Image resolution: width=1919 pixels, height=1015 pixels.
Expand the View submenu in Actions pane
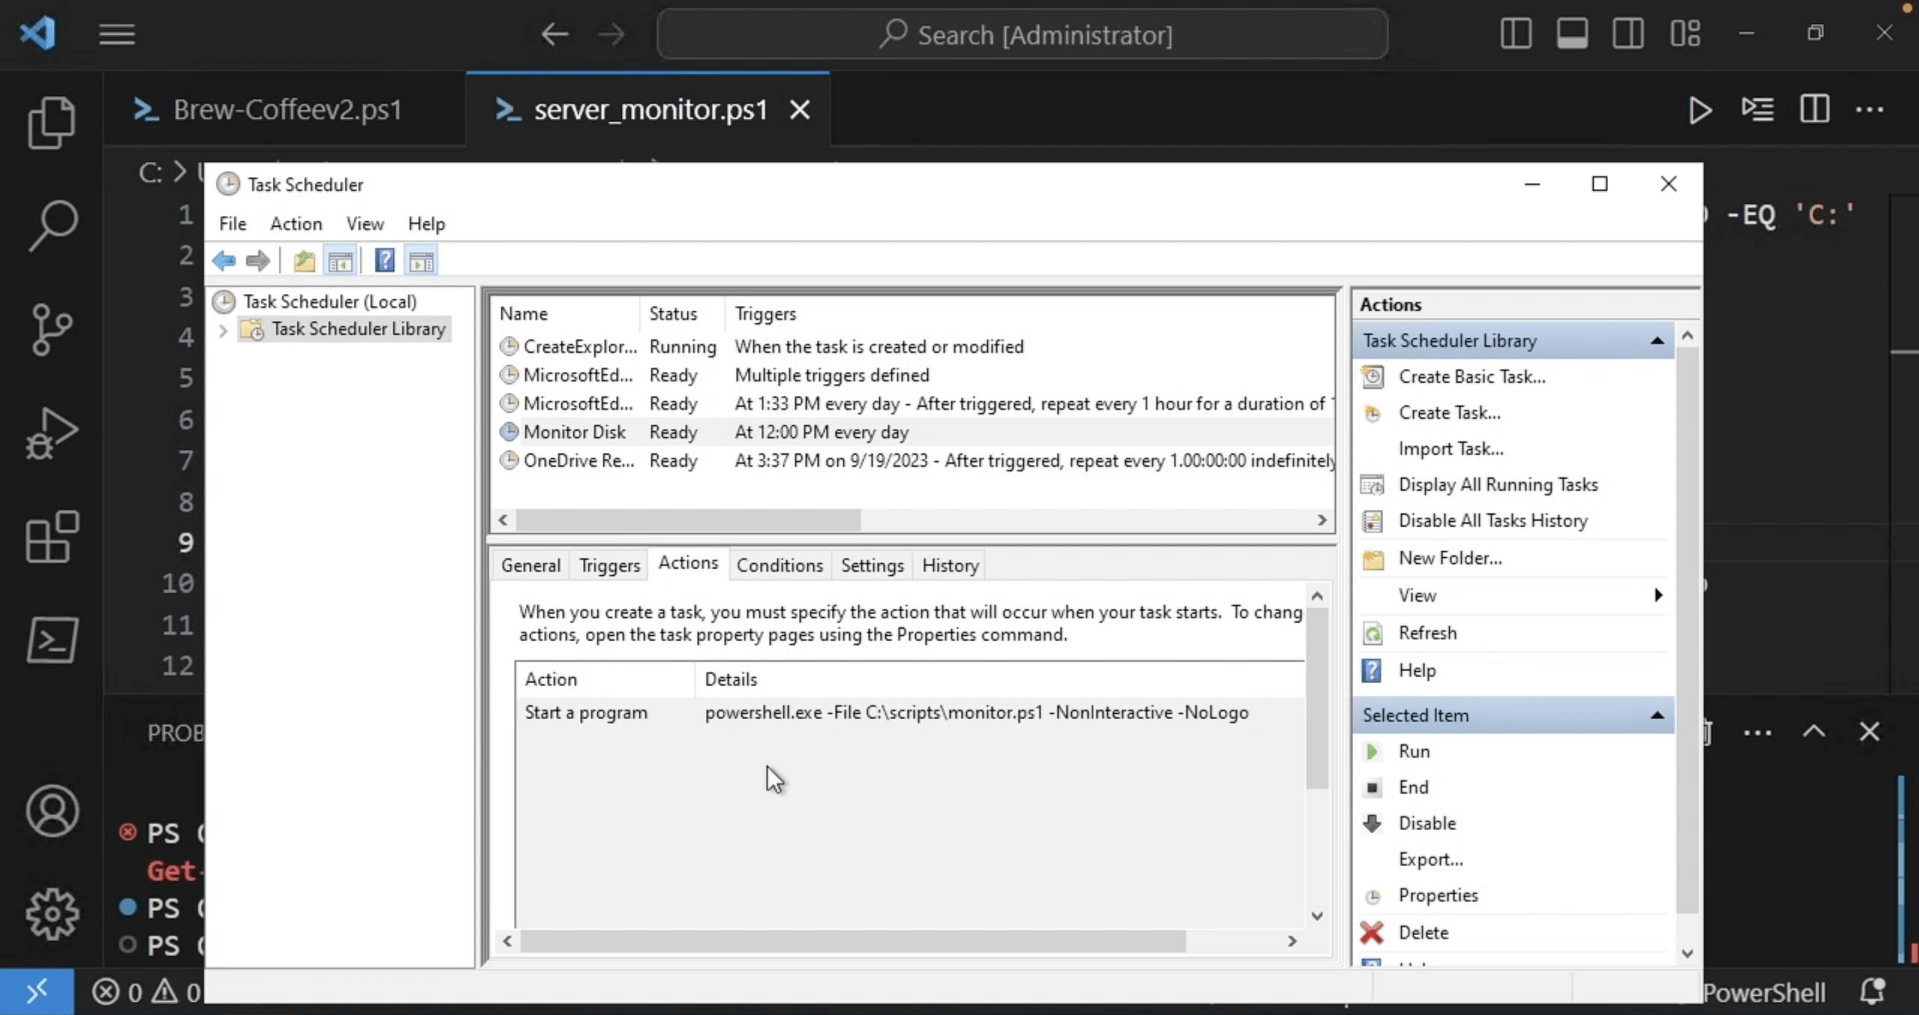coord(1658,595)
